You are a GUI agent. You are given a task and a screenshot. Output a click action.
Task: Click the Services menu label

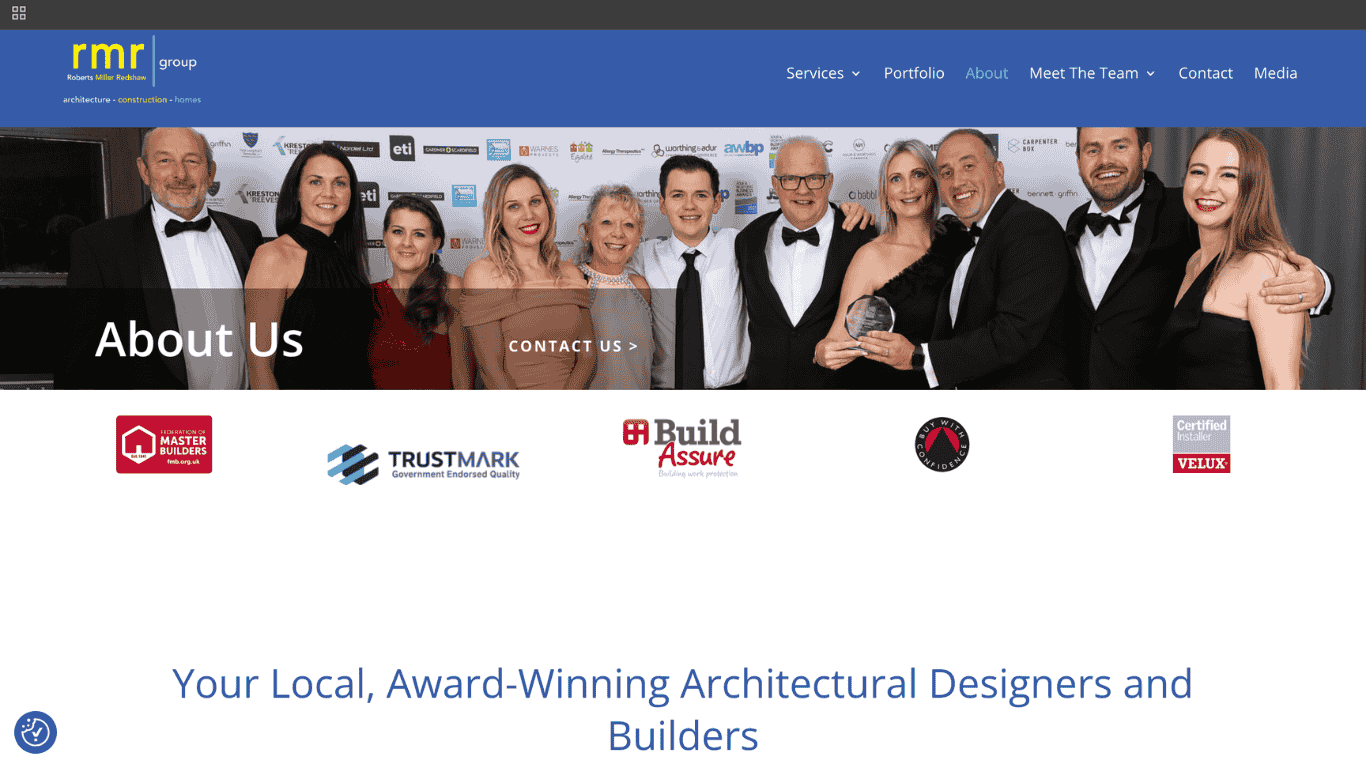point(814,73)
